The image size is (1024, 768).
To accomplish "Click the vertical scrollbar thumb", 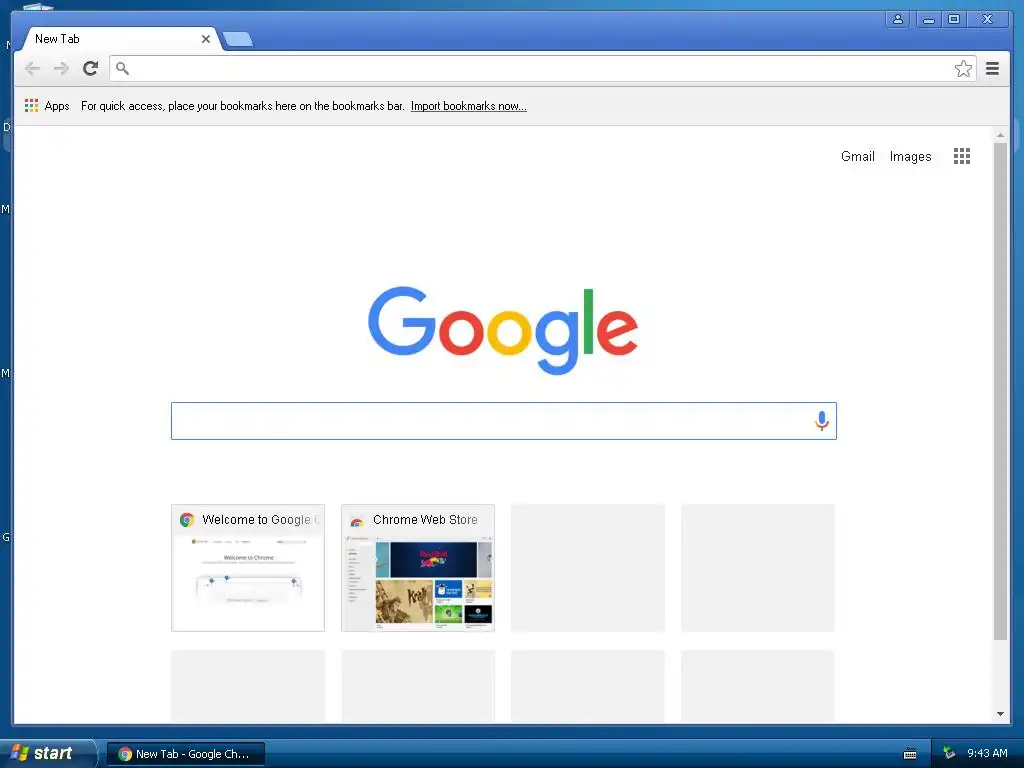I will point(1000,391).
